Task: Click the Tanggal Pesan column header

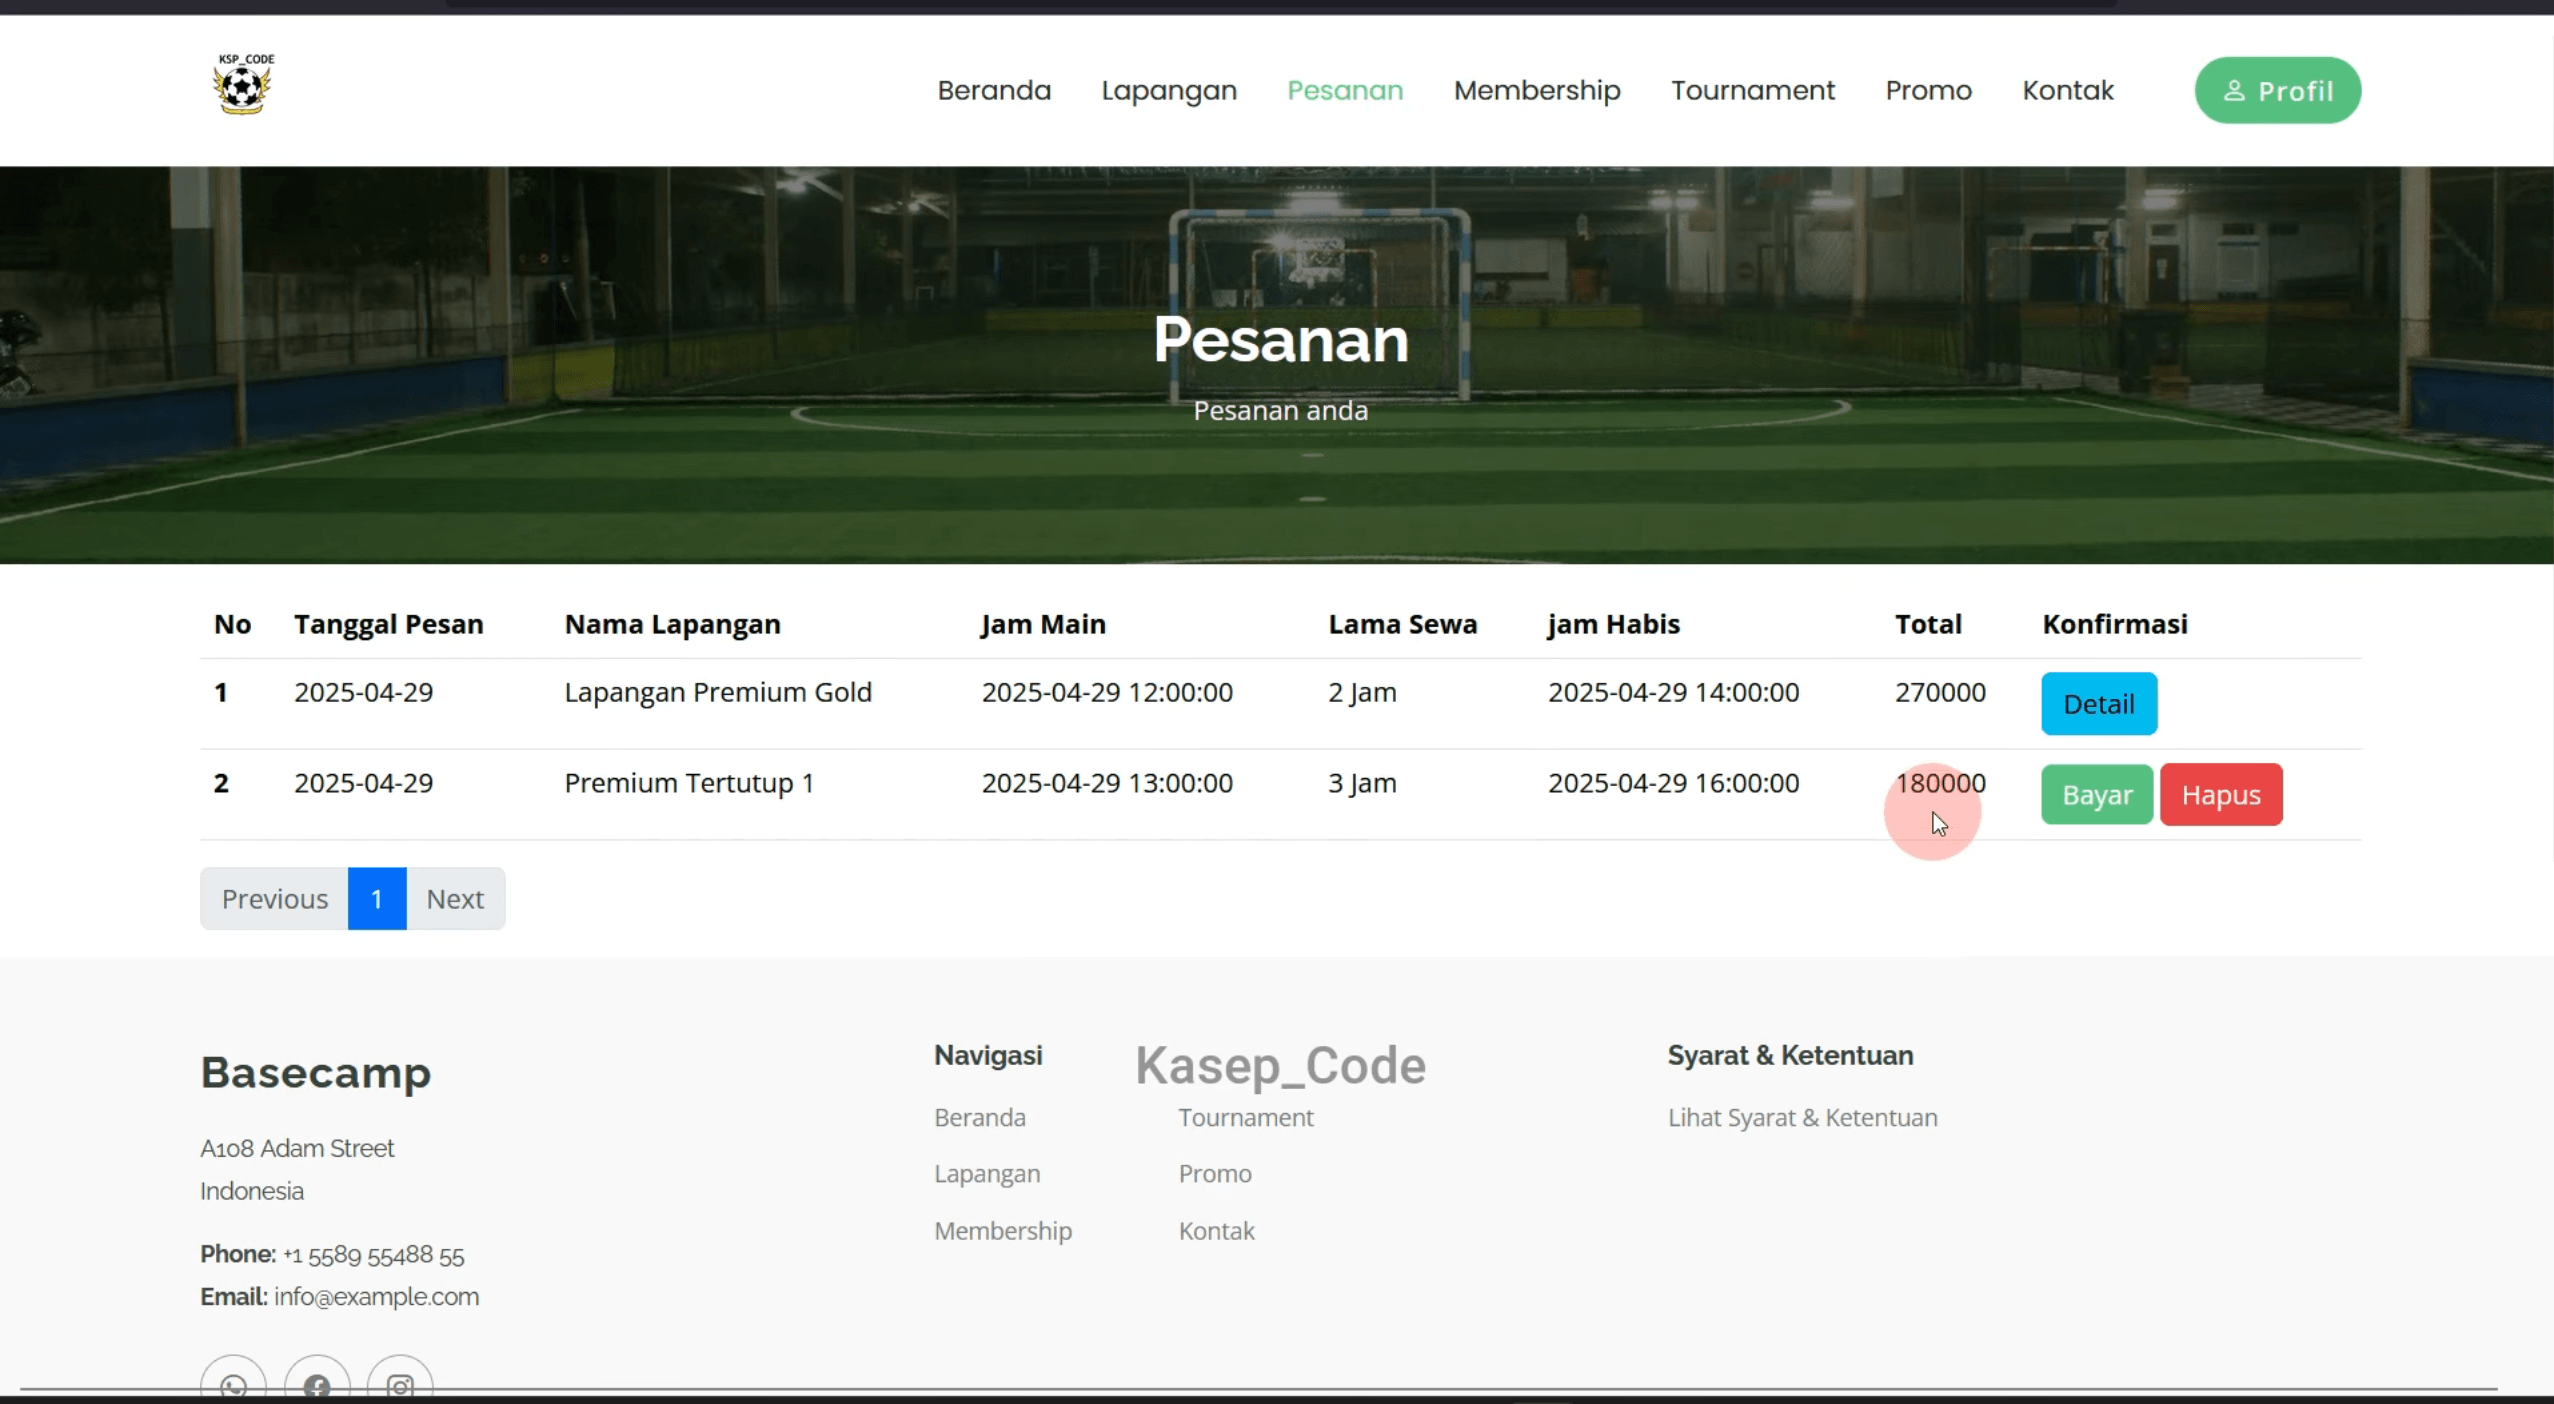Action: pyautogui.click(x=389, y=624)
